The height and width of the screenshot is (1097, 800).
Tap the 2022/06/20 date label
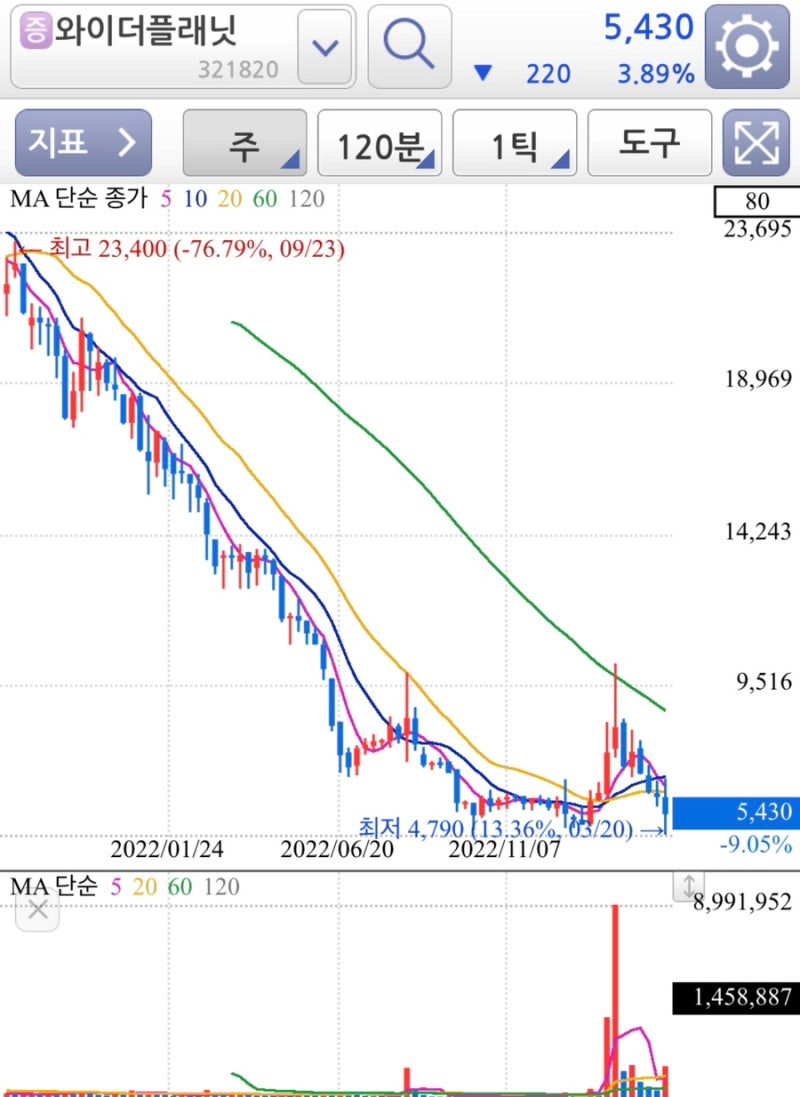[x=337, y=849]
